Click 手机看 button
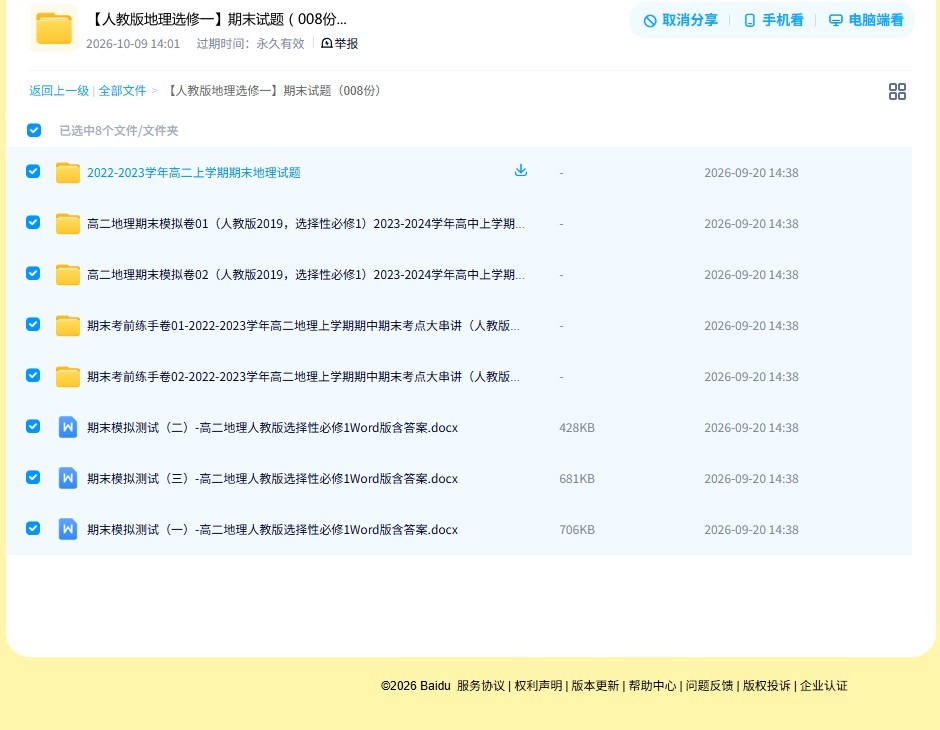 (773, 20)
